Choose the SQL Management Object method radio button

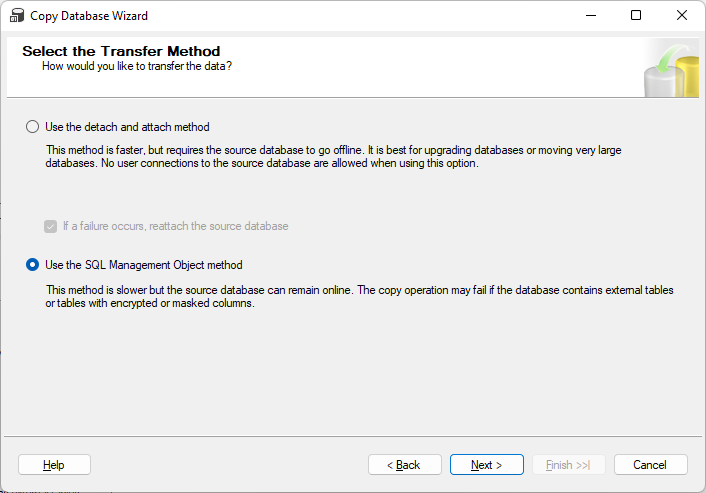pyautogui.click(x=33, y=265)
